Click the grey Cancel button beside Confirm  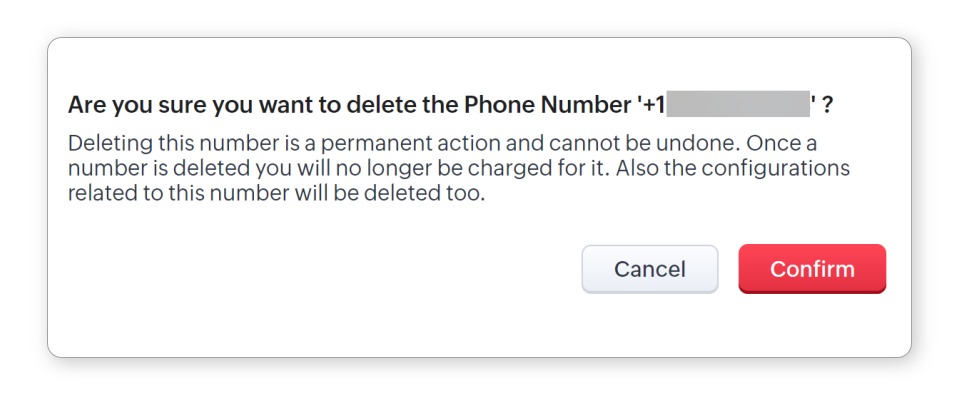[650, 269]
